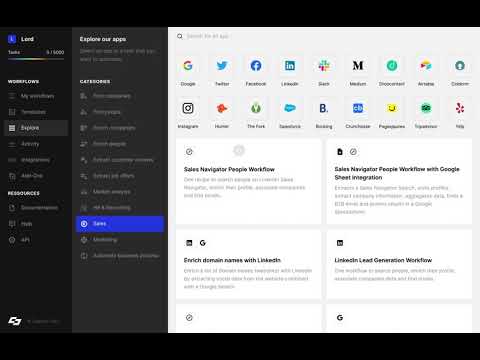Open Add-Ons in the sidebar
Image resolution: width=480 pixels, height=360 pixels.
(x=36, y=176)
